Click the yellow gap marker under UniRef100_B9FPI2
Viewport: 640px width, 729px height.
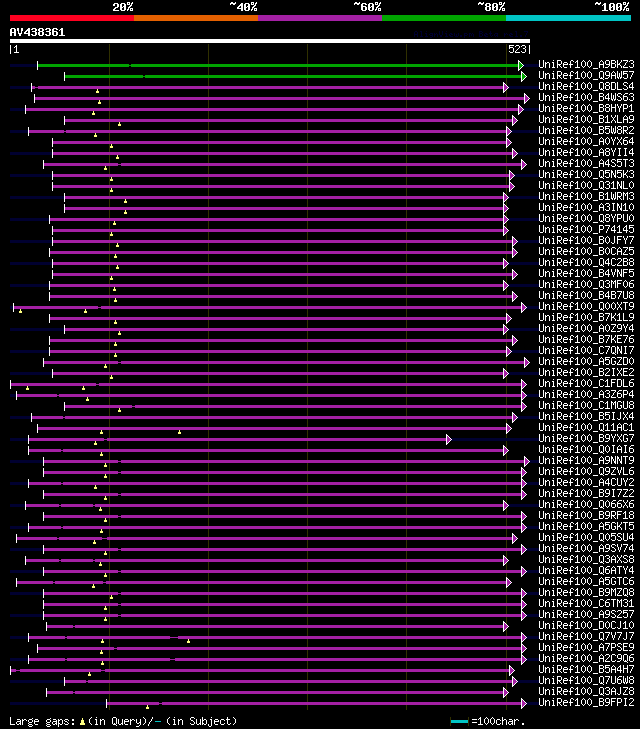147,707
